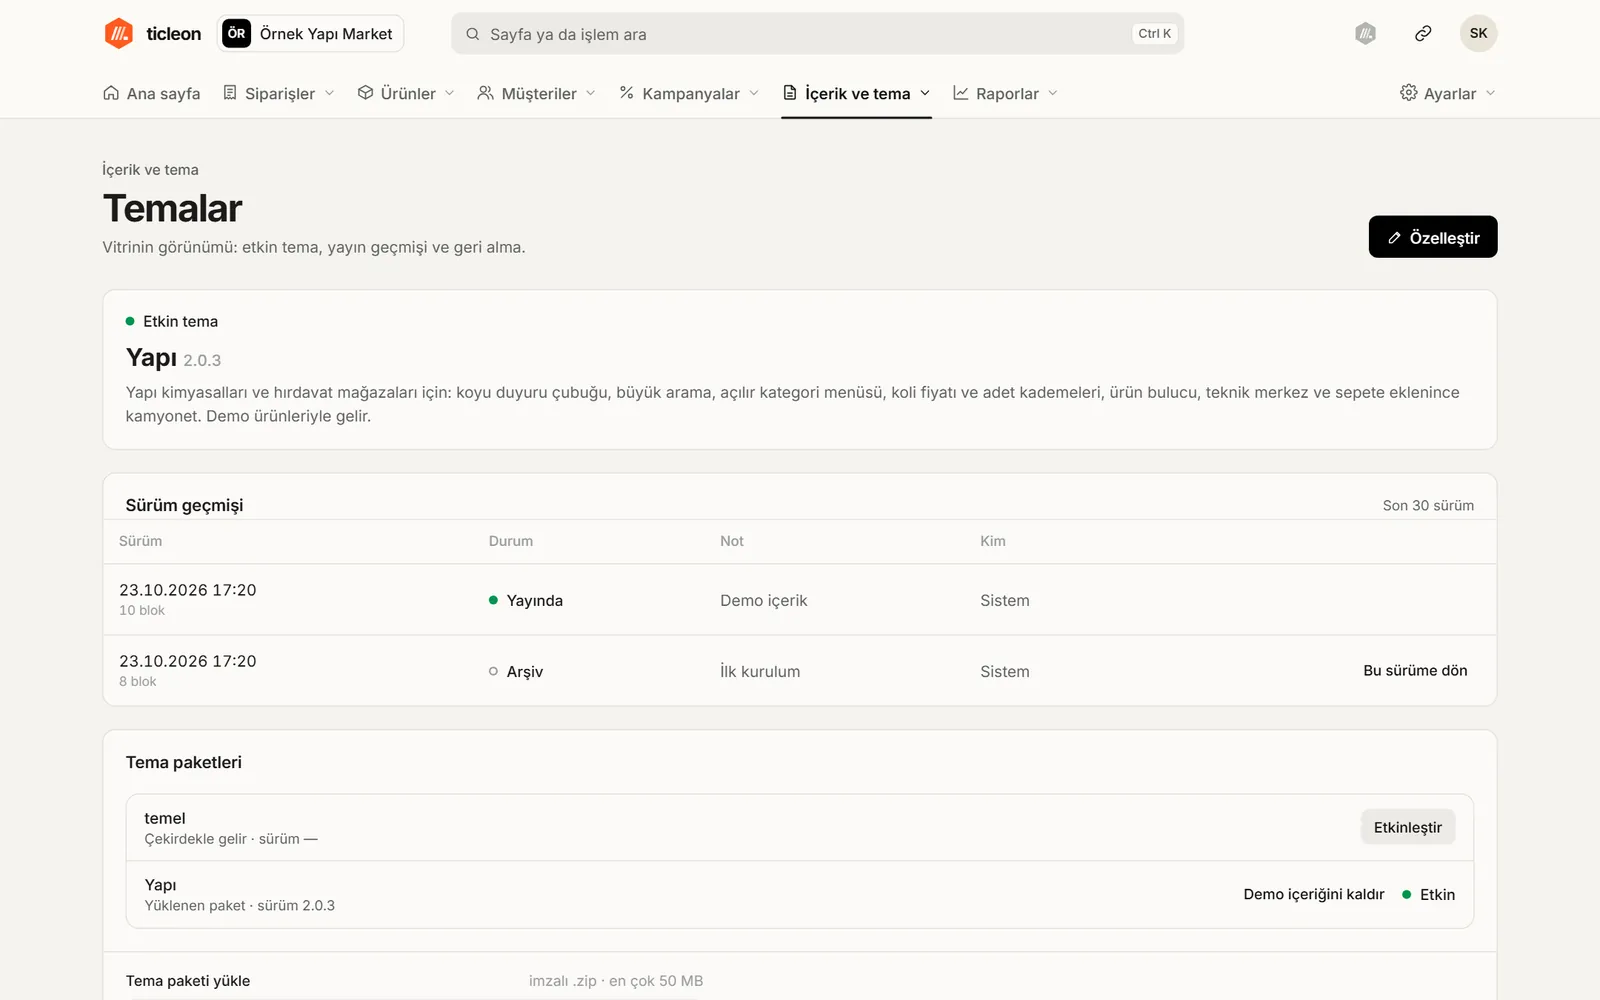
Task: Click the Demo içerik note cell
Action: [763, 600]
